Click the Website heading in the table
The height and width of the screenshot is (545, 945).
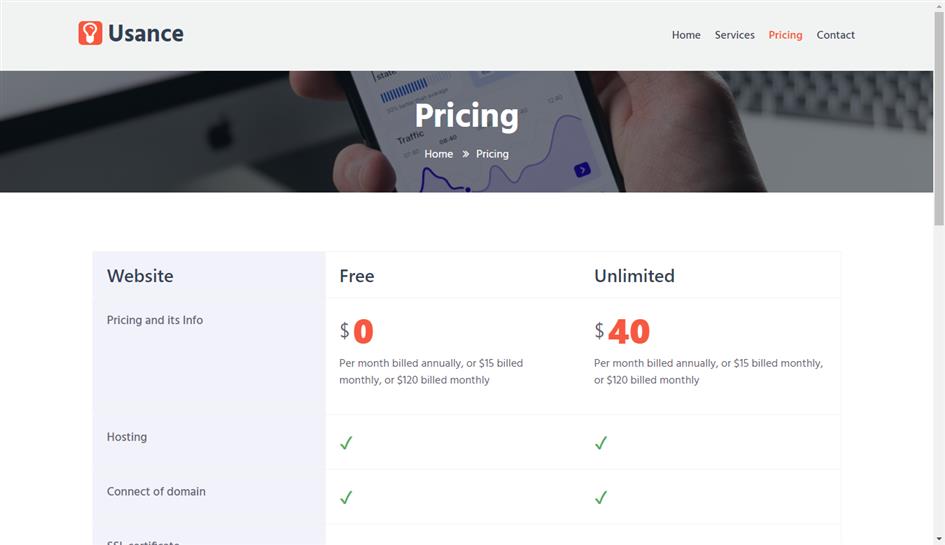tap(140, 276)
